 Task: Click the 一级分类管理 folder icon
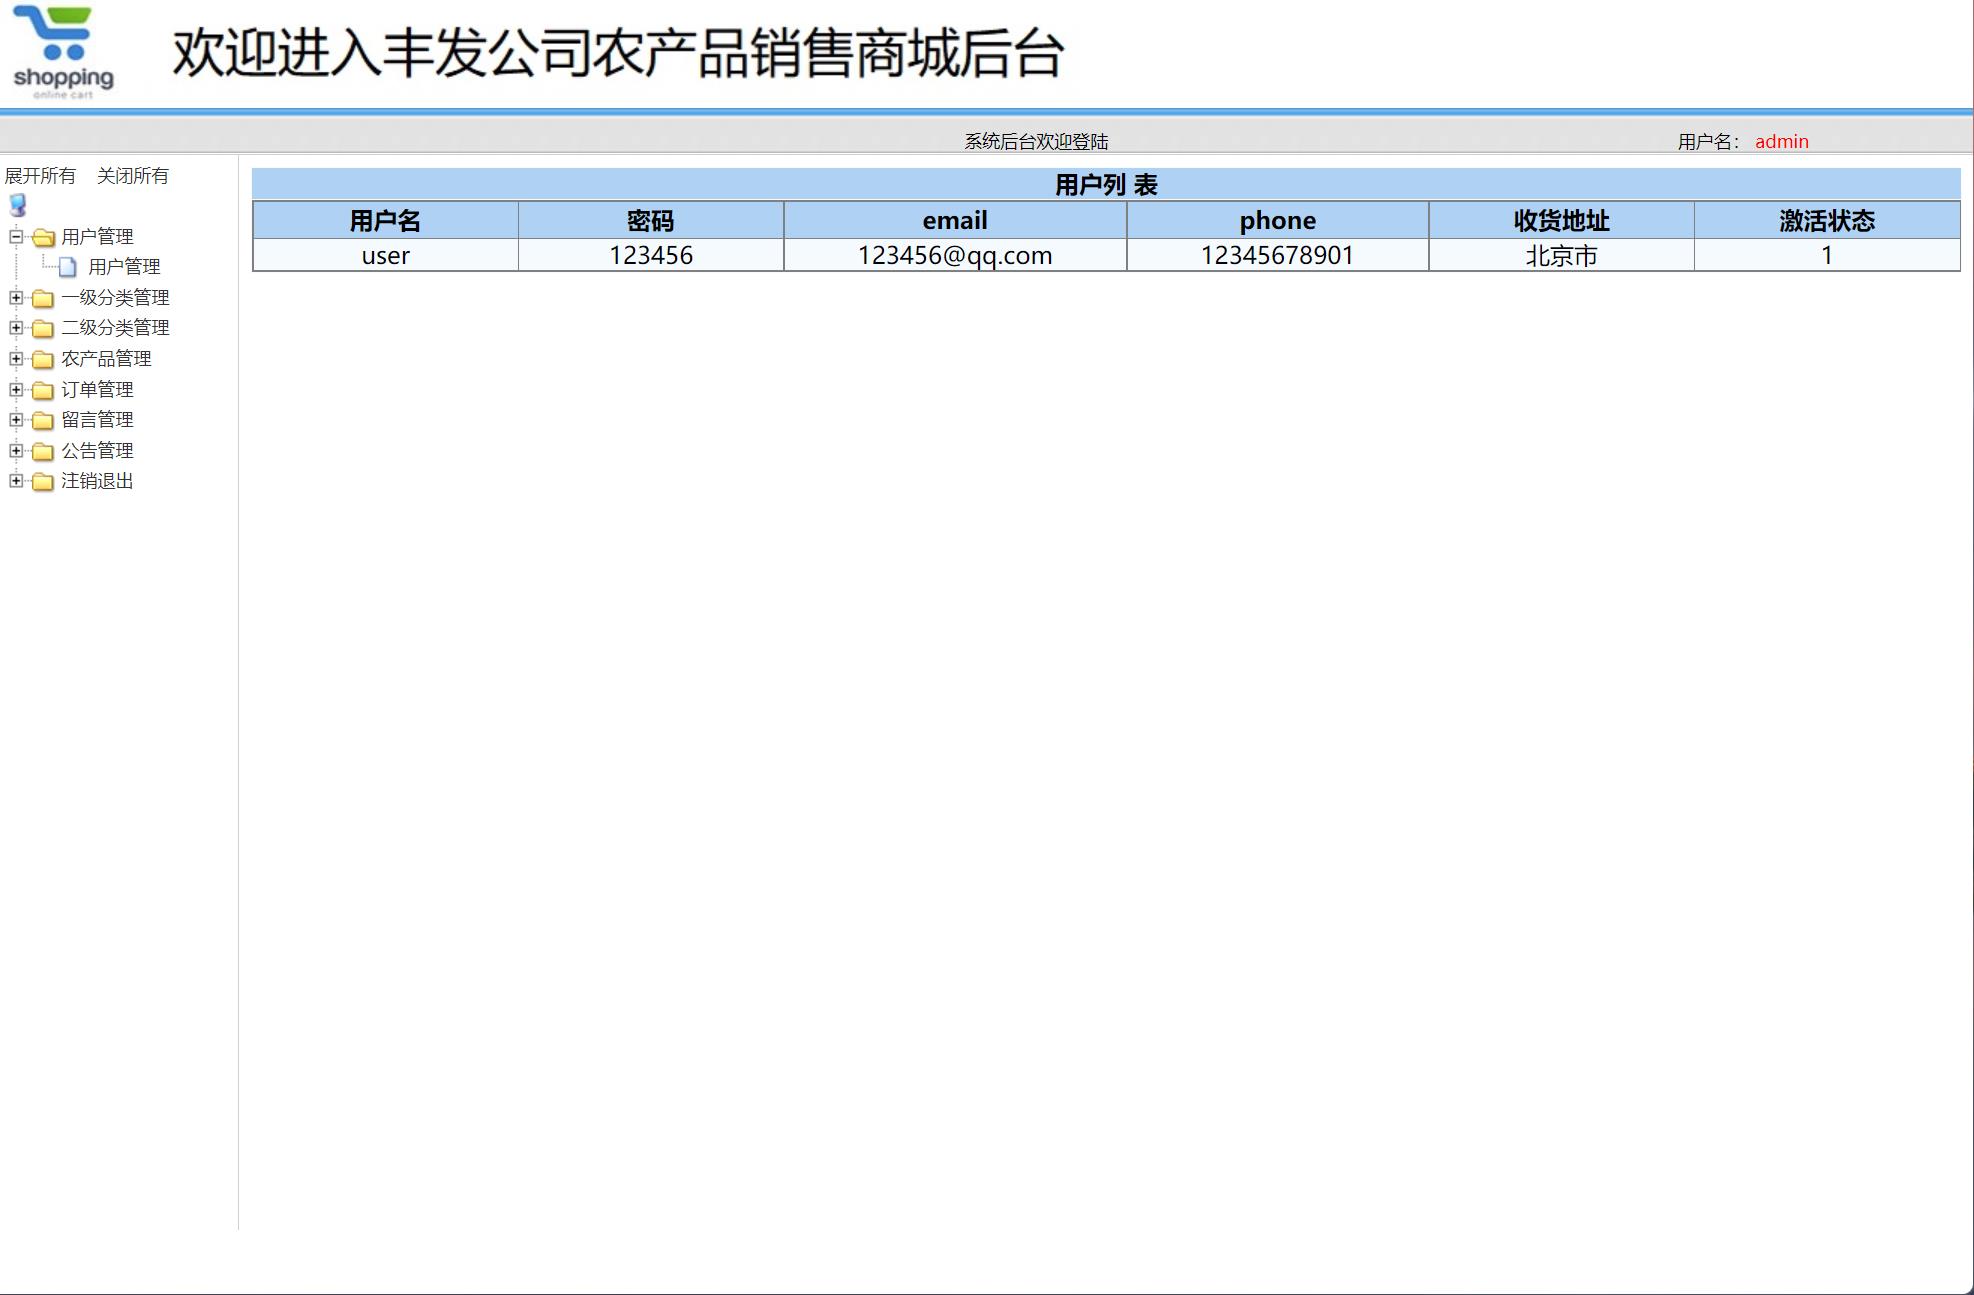point(44,297)
